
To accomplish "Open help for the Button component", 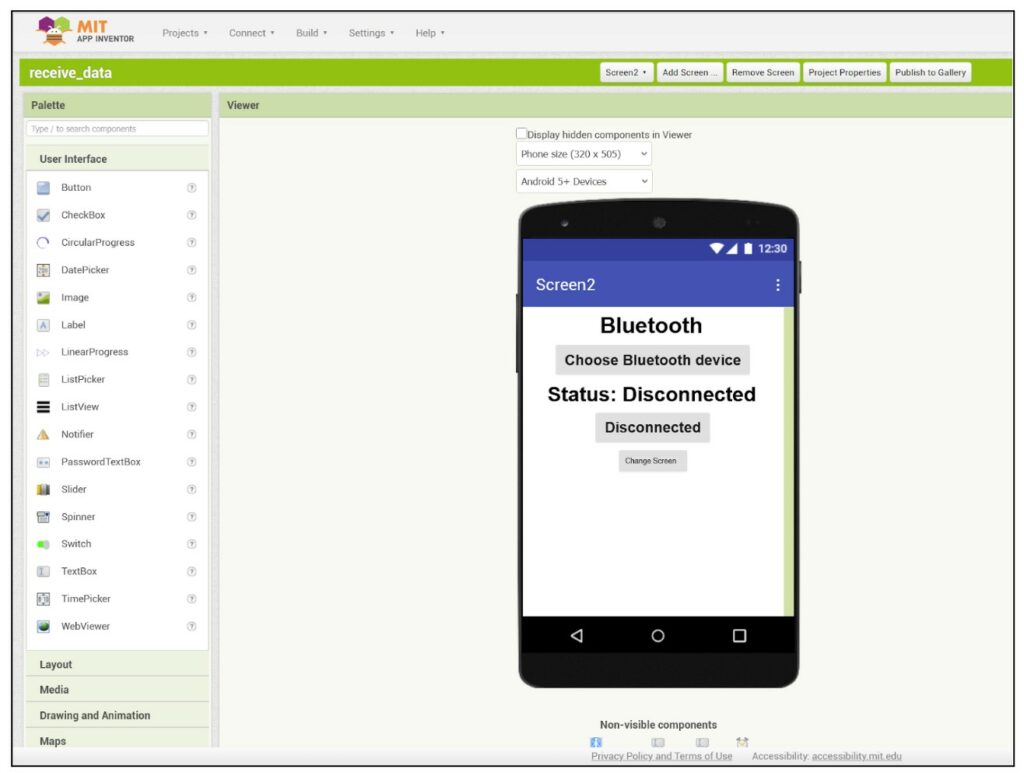I will click(191, 187).
